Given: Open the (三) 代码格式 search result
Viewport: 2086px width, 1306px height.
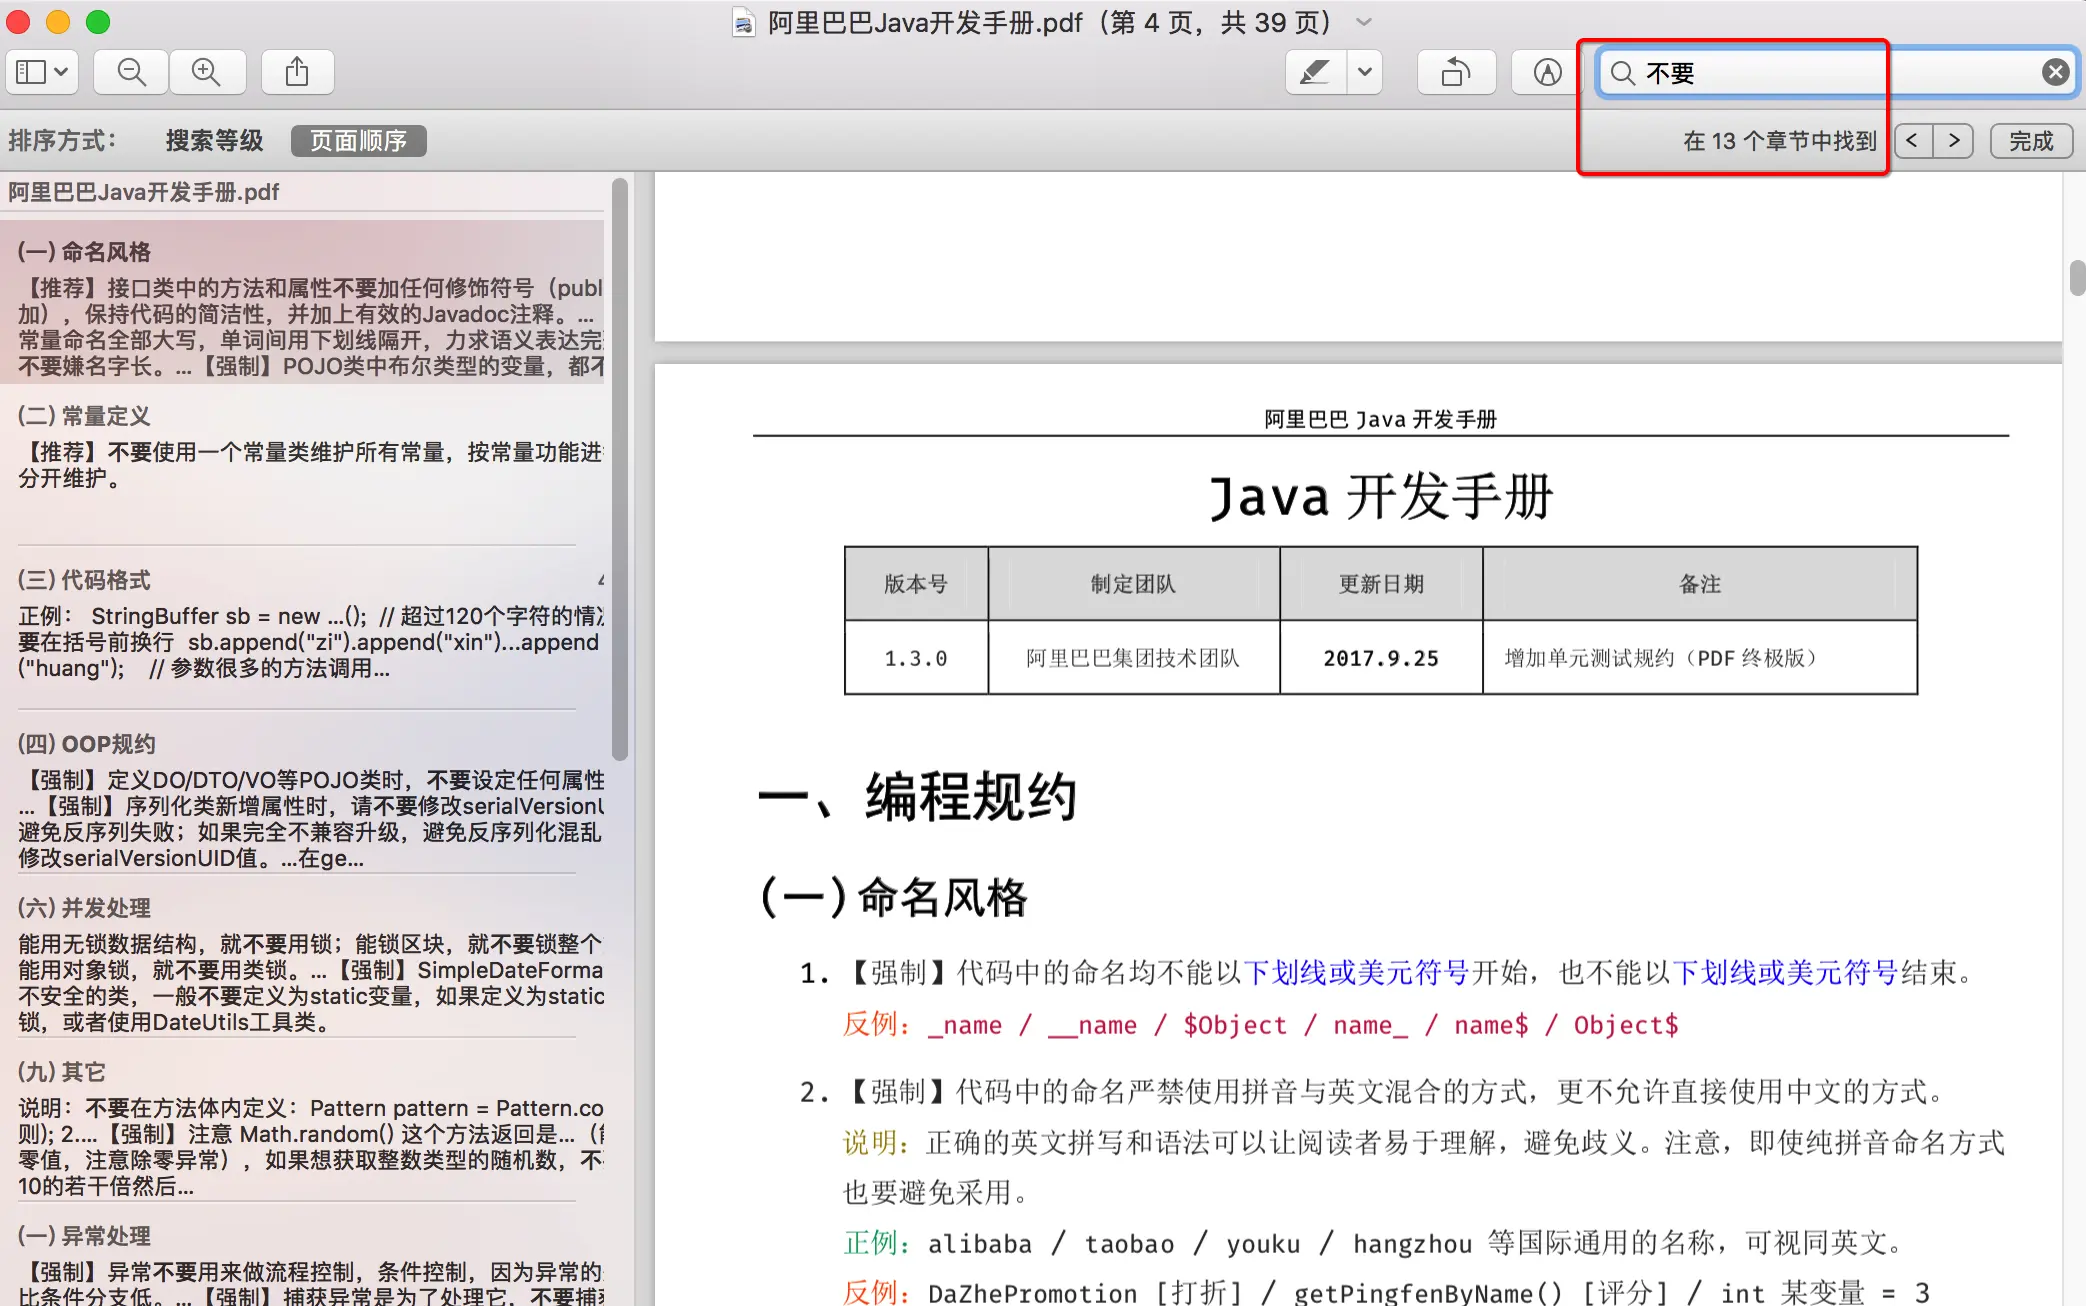Looking at the screenshot, I should click(303, 628).
